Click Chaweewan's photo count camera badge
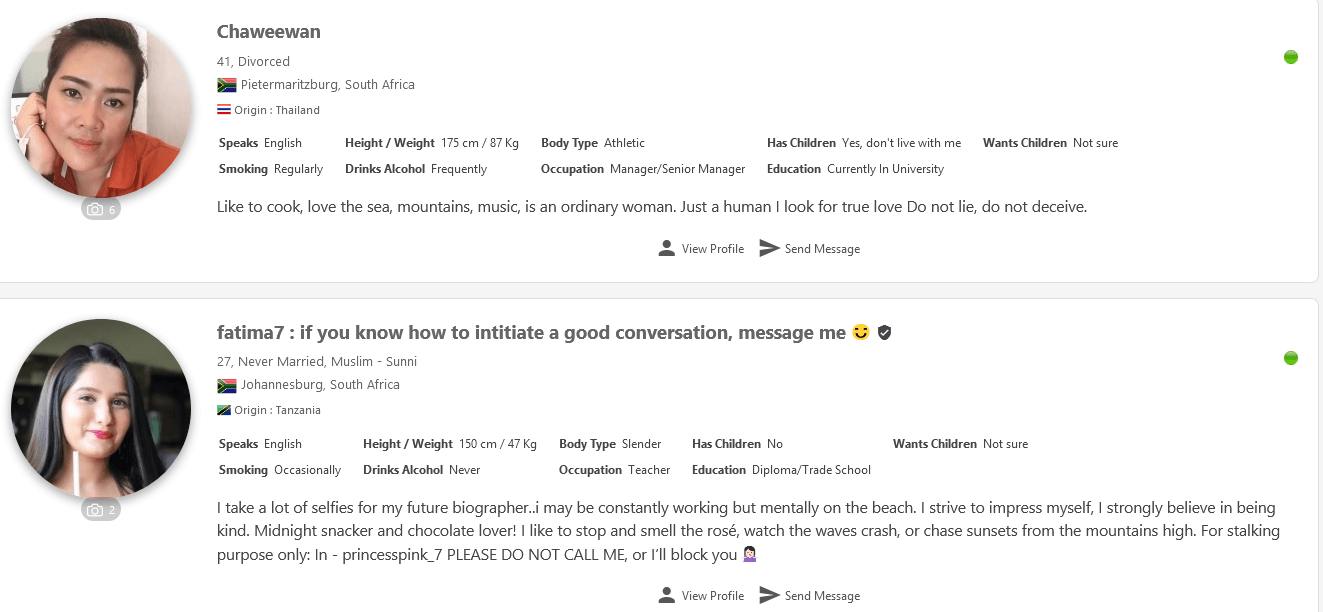 101,210
